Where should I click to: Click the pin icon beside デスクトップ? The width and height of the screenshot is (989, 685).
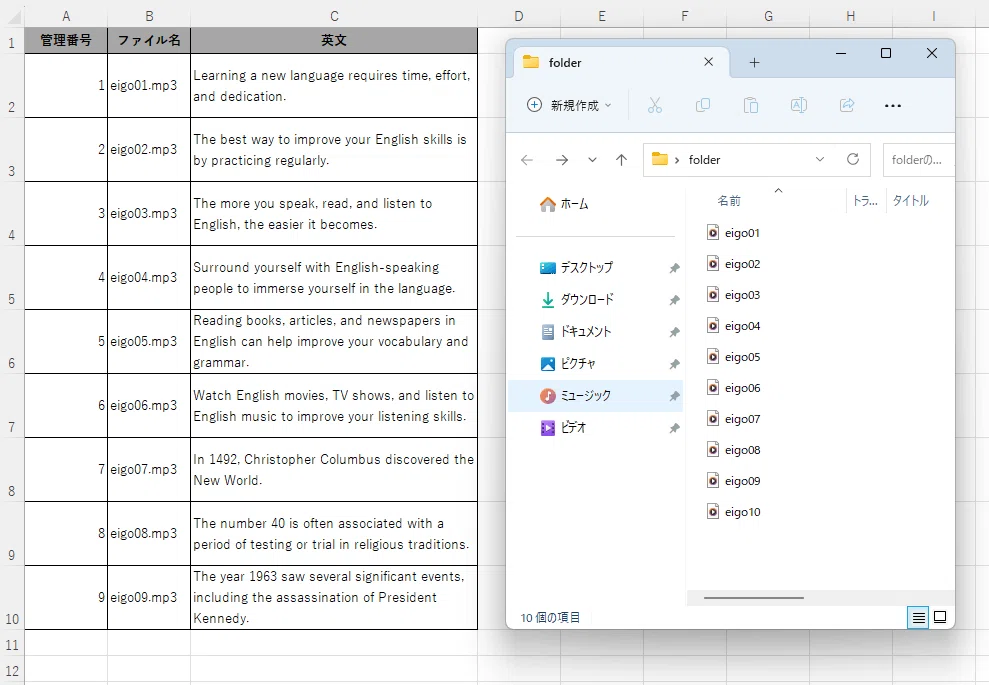[x=674, y=268]
